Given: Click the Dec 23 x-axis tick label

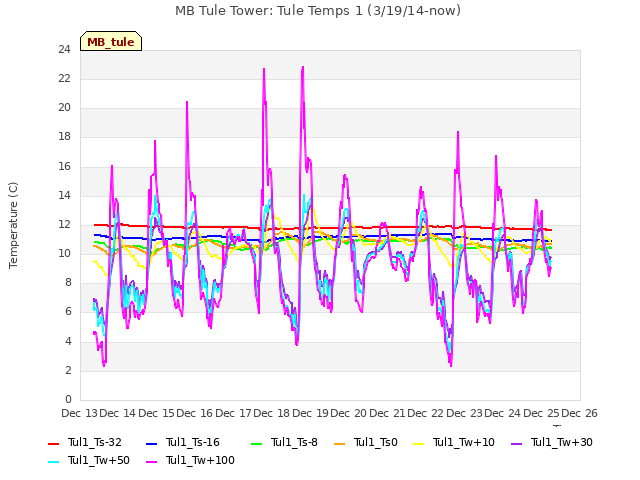Looking at the screenshot, I should [x=464, y=413].
